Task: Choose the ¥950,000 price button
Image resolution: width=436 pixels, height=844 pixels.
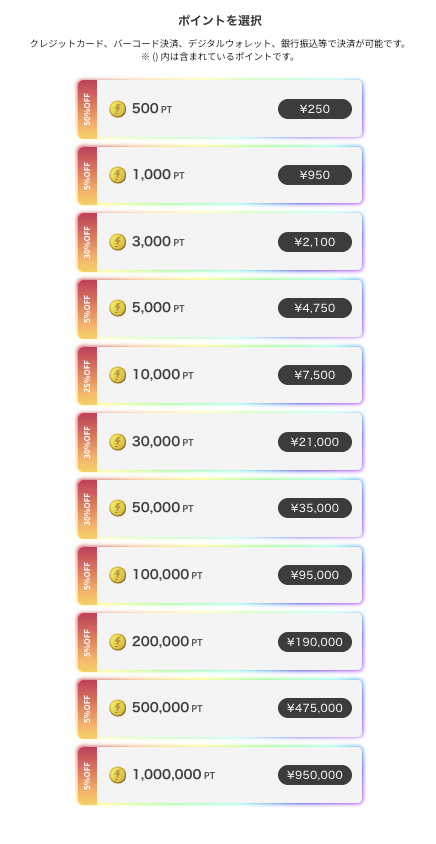Action: [315, 775]
